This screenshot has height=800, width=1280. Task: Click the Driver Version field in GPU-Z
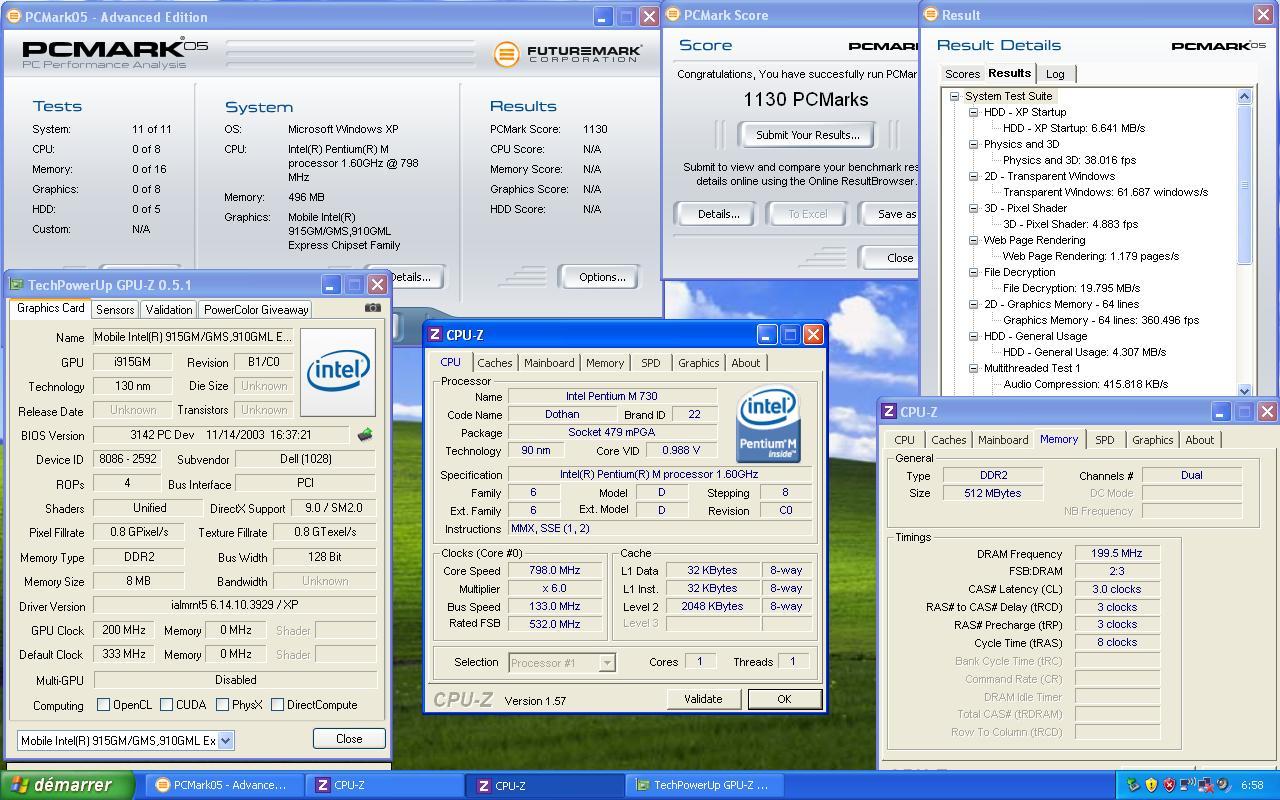[x=235, y=605]
